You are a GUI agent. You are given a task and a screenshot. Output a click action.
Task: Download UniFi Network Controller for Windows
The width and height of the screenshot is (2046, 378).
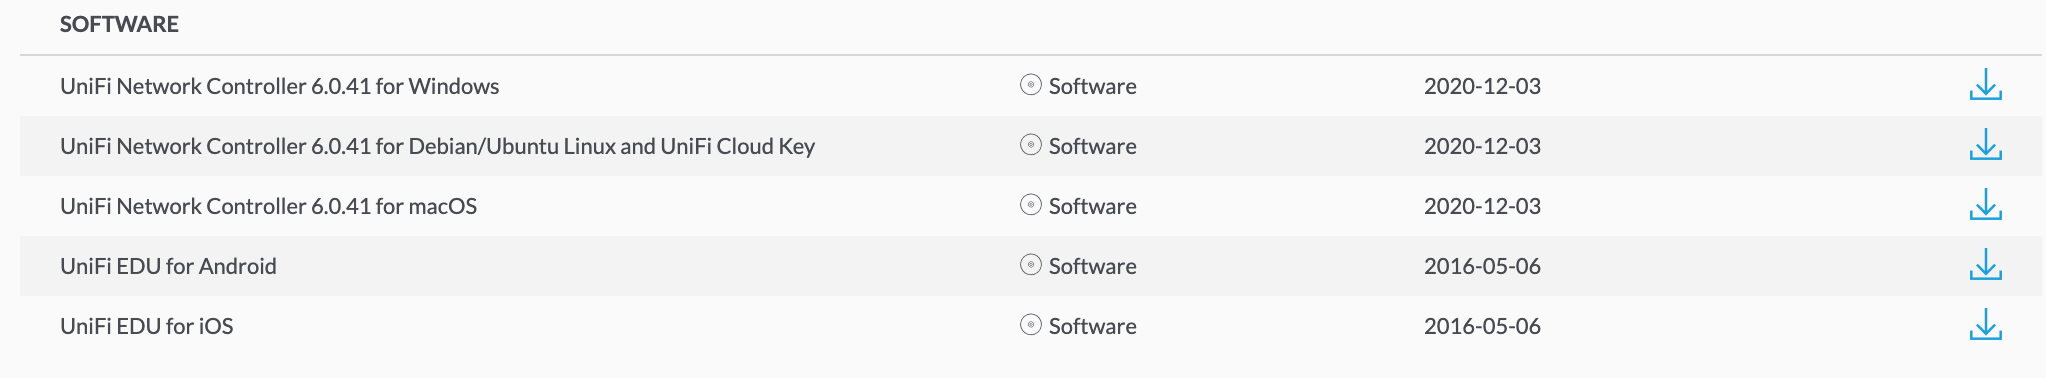[1985, 86]
